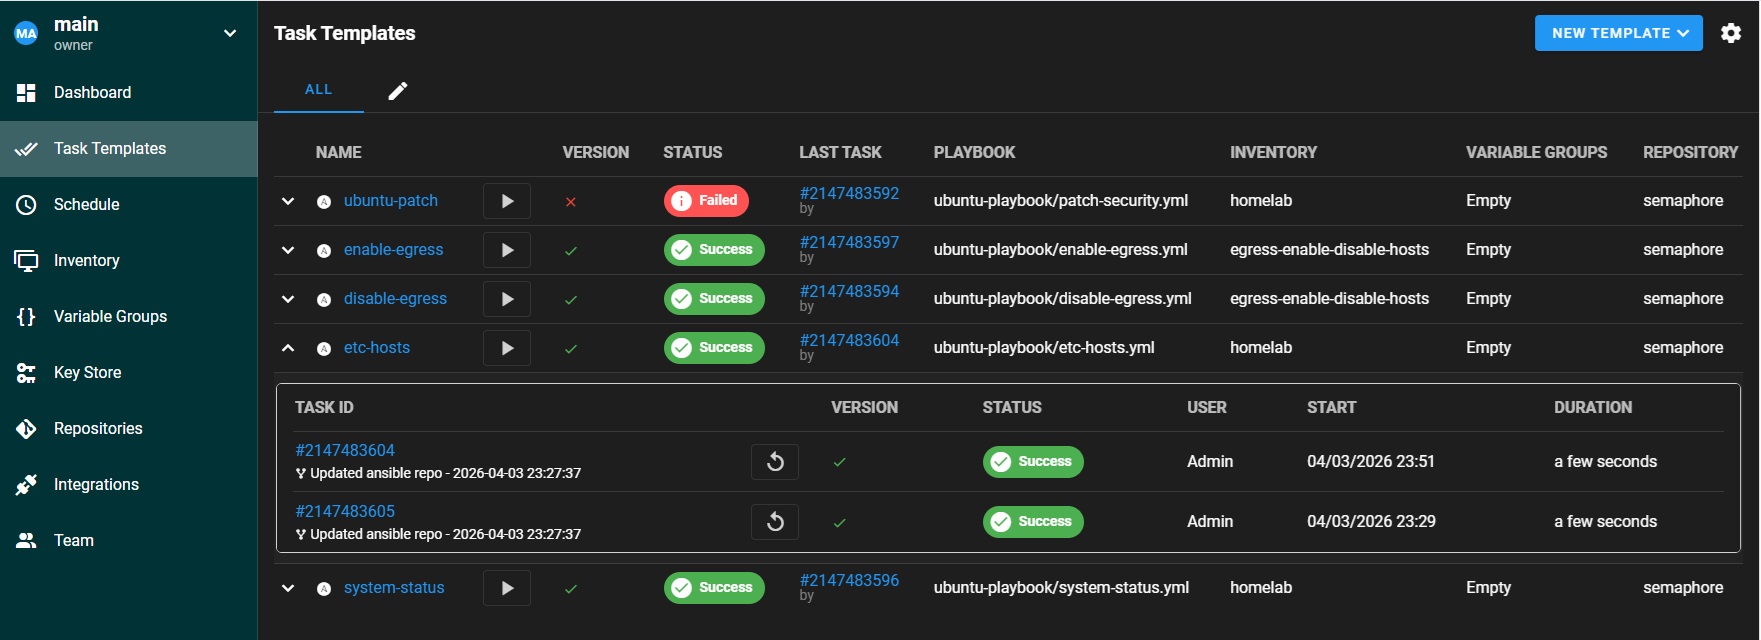Click the settings gear icon
Image resolution: width=1761 pixels, height=640 pixels.
point(1731,33)
